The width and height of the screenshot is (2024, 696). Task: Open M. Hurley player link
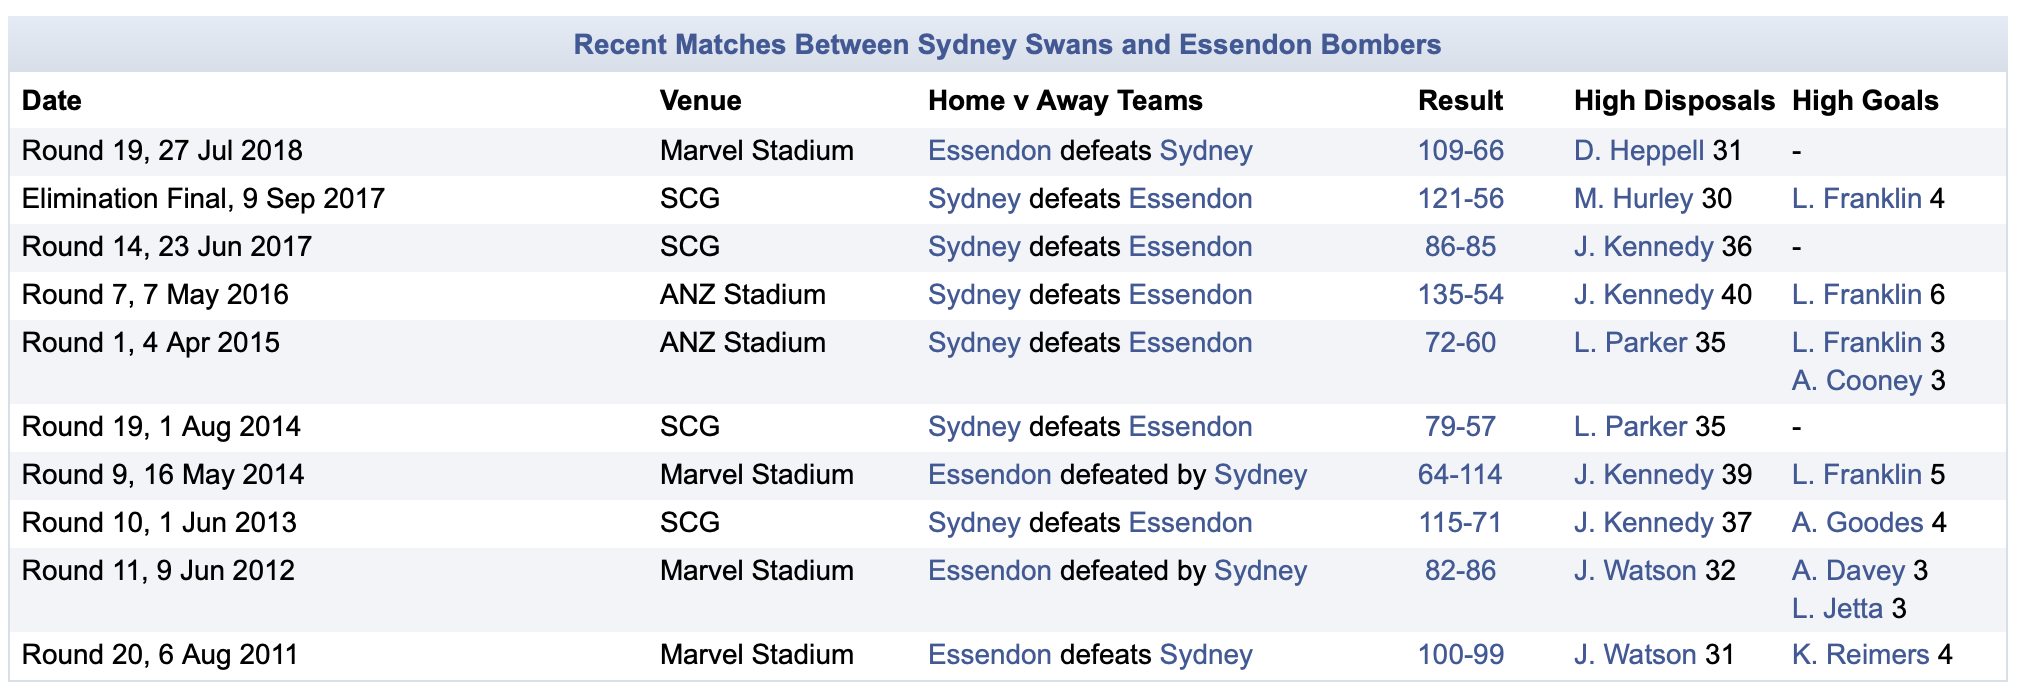(1633, 199)
